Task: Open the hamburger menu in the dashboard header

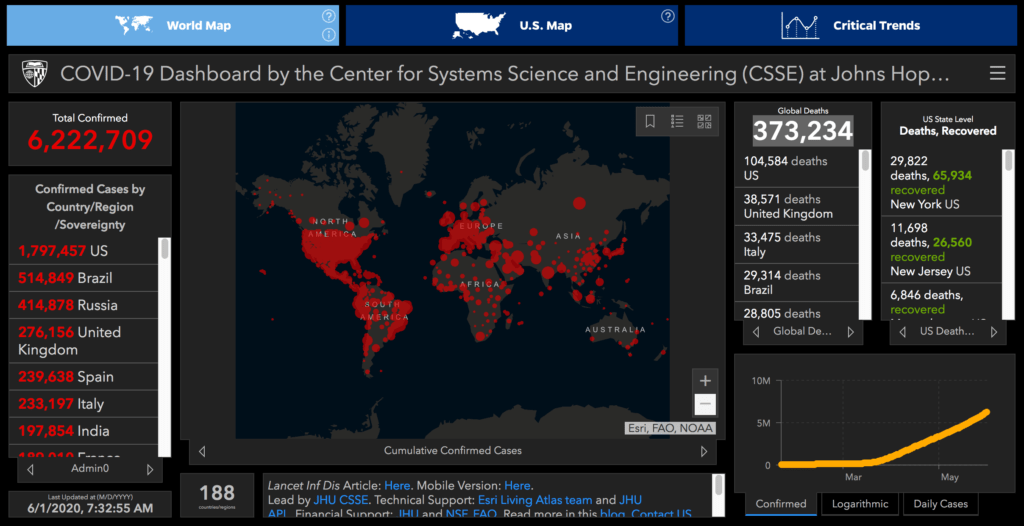Action: pos(997,74)
